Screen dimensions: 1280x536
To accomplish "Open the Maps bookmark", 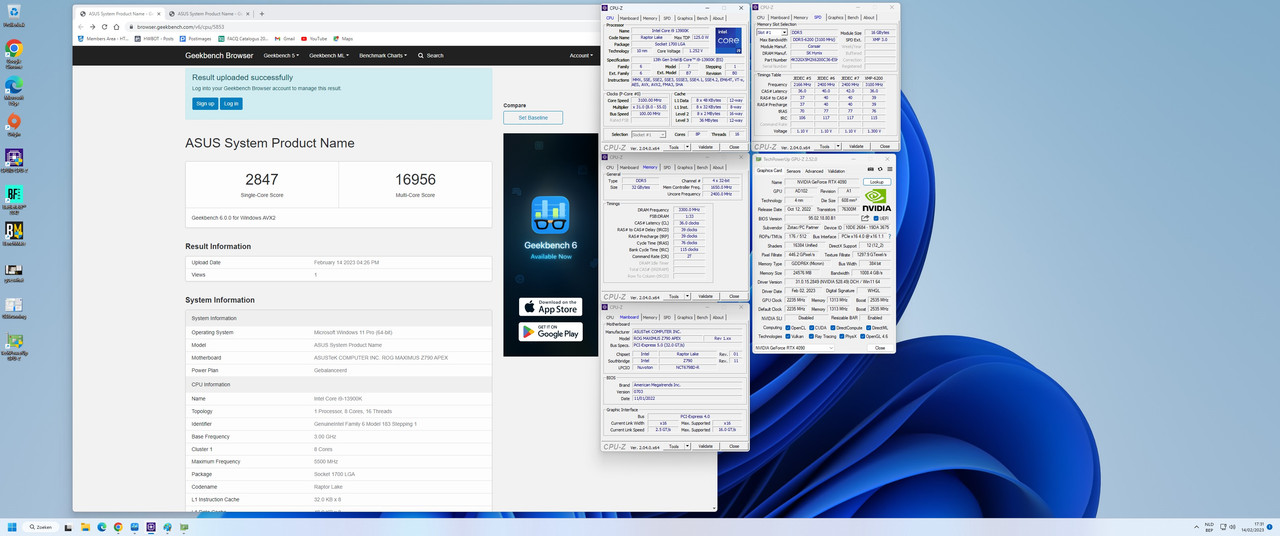I will coord(343,38).
